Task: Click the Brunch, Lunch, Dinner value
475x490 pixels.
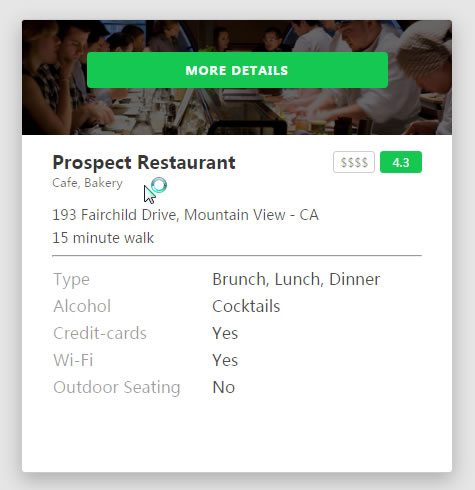Action: pyautogui.click(x=296, y=279)
